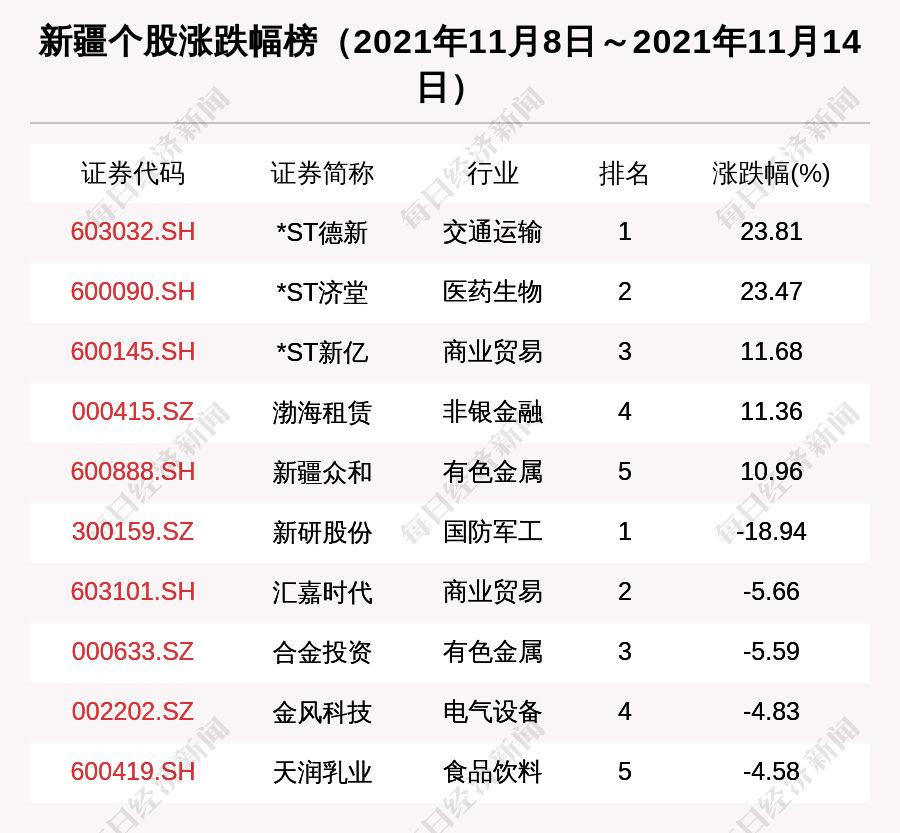Select the 合金投资 stock name
This screenshot has width=900, height=833.
pyautogui.click(x=322, y=652)
